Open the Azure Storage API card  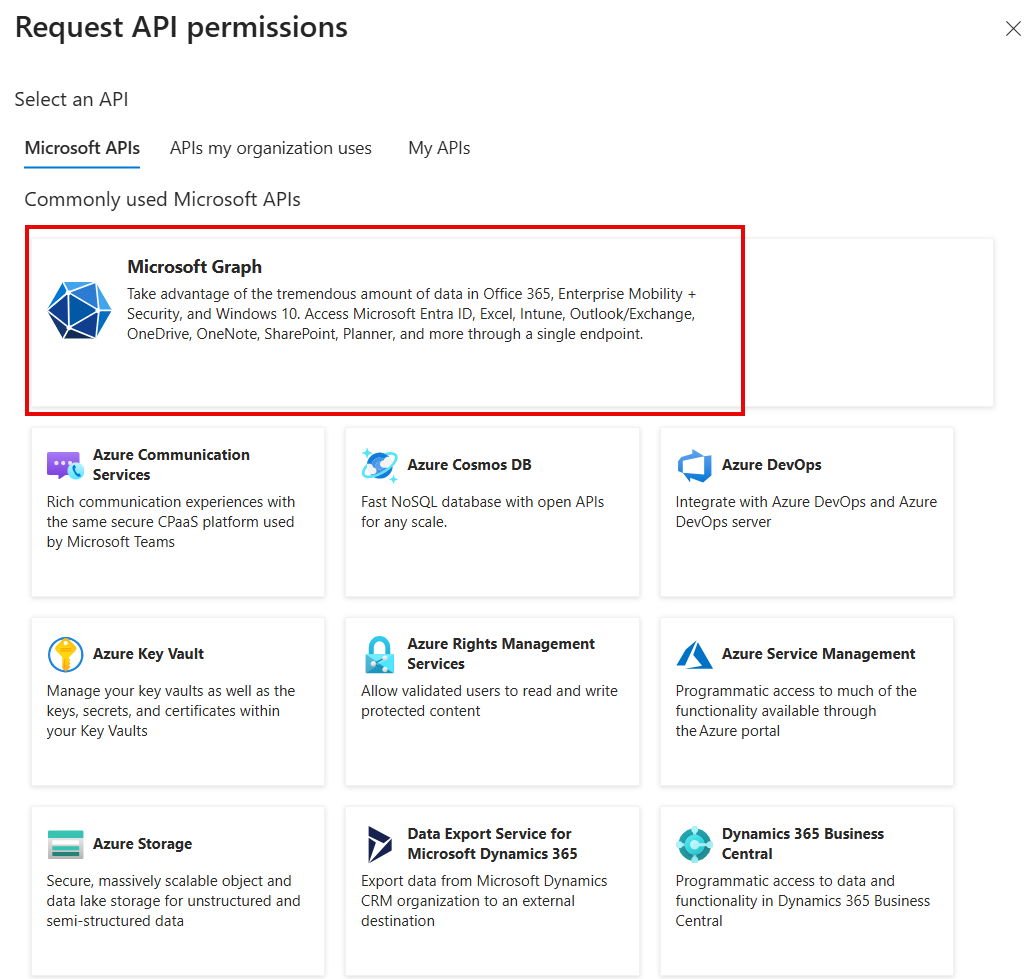[x=178, y=890]
